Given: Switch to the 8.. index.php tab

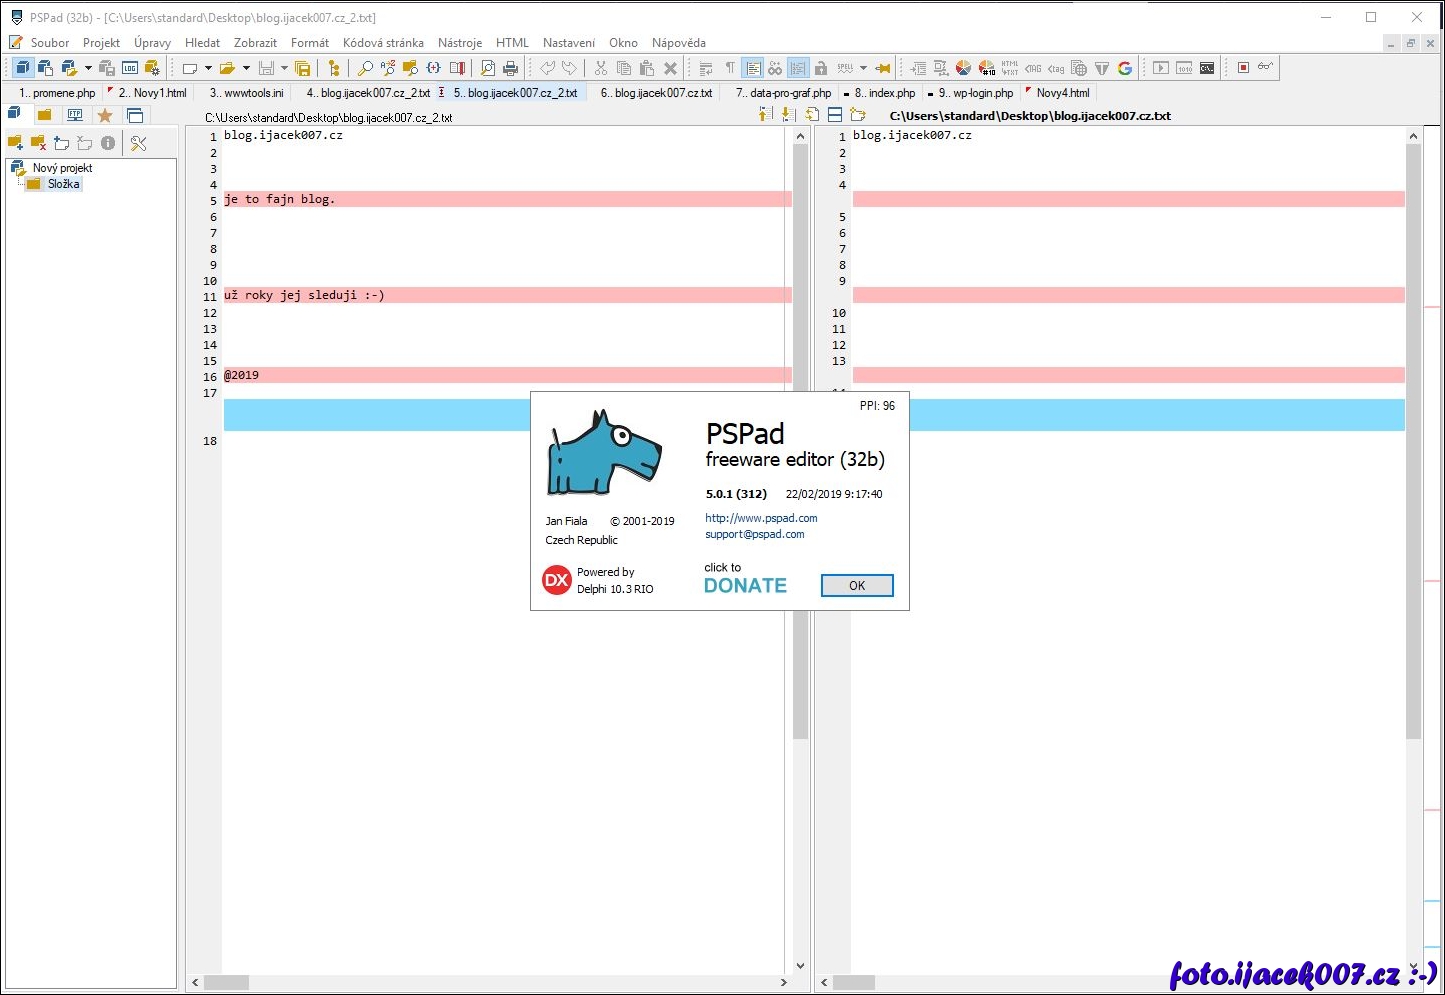Looking at the screenshot, I should [884, 93].
